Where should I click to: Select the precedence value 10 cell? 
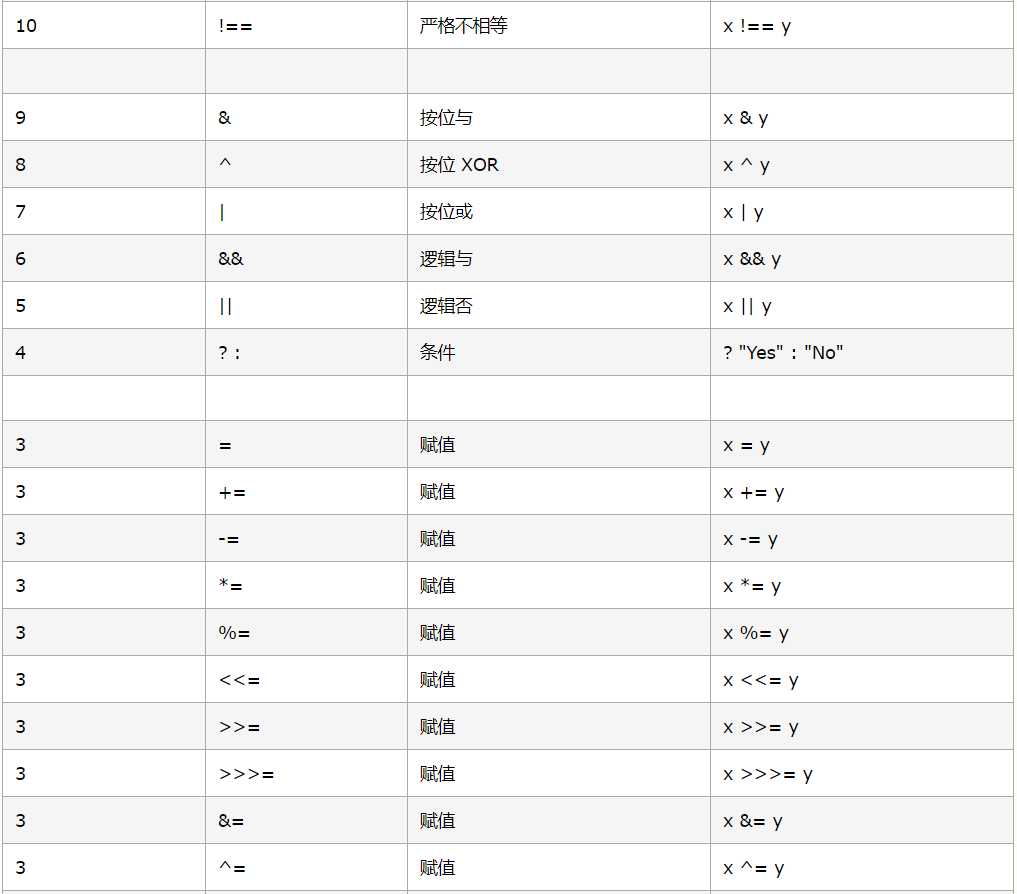[104, 25]
